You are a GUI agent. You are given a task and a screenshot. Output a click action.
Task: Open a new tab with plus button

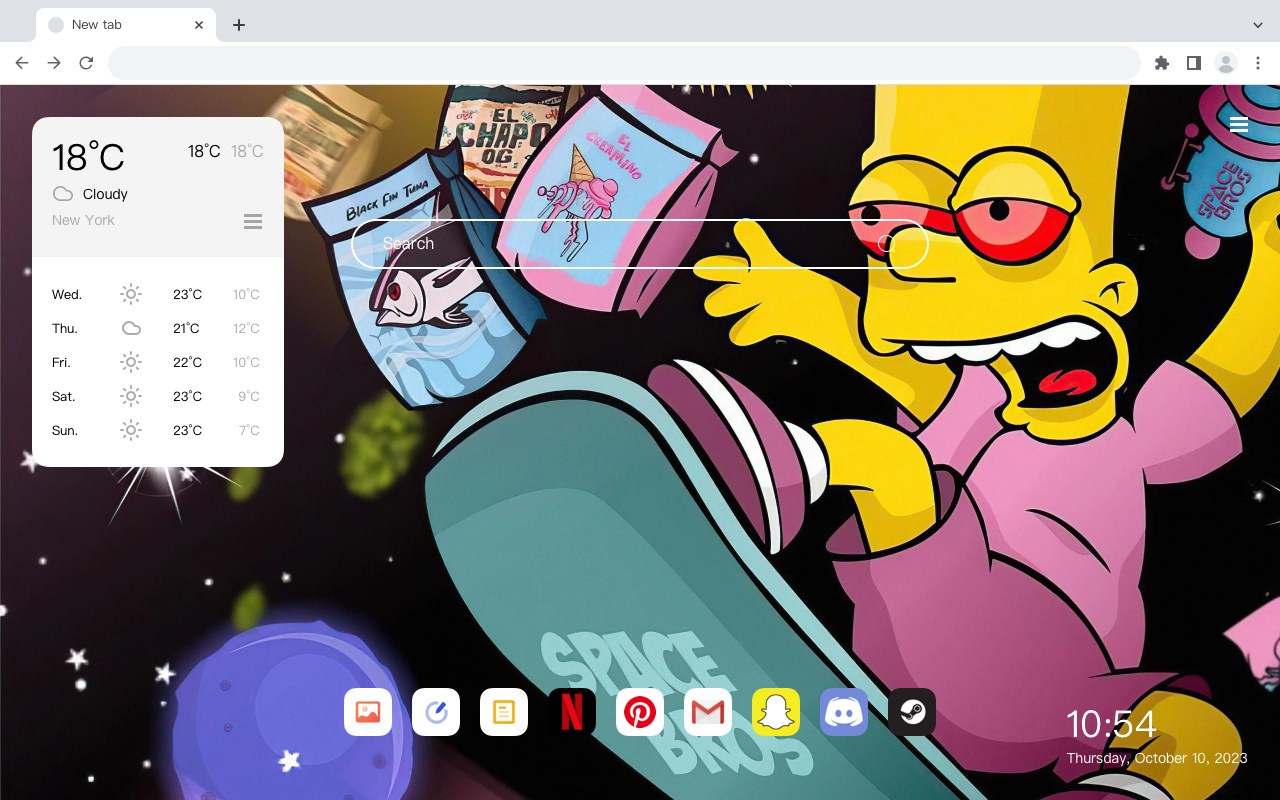click(x=238, y=25)
